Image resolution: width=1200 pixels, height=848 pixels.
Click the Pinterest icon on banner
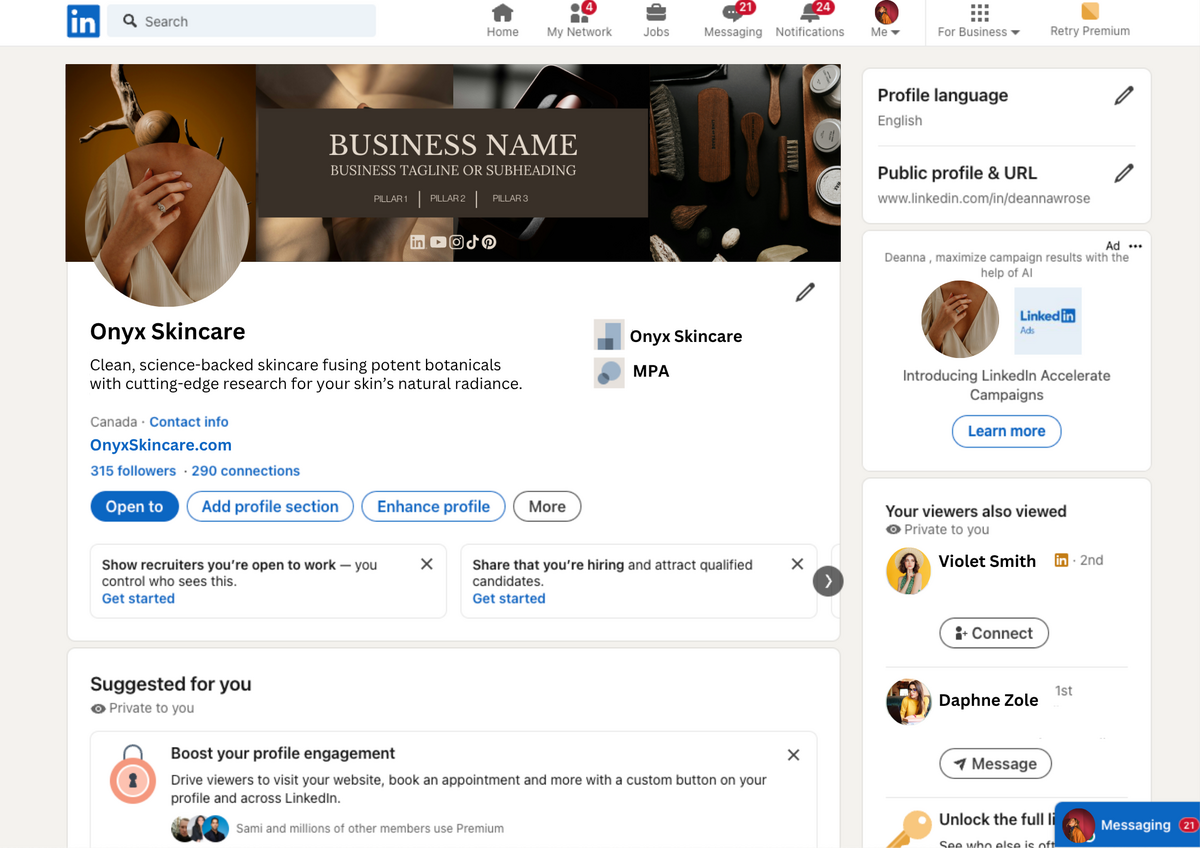tap(489, 242)
